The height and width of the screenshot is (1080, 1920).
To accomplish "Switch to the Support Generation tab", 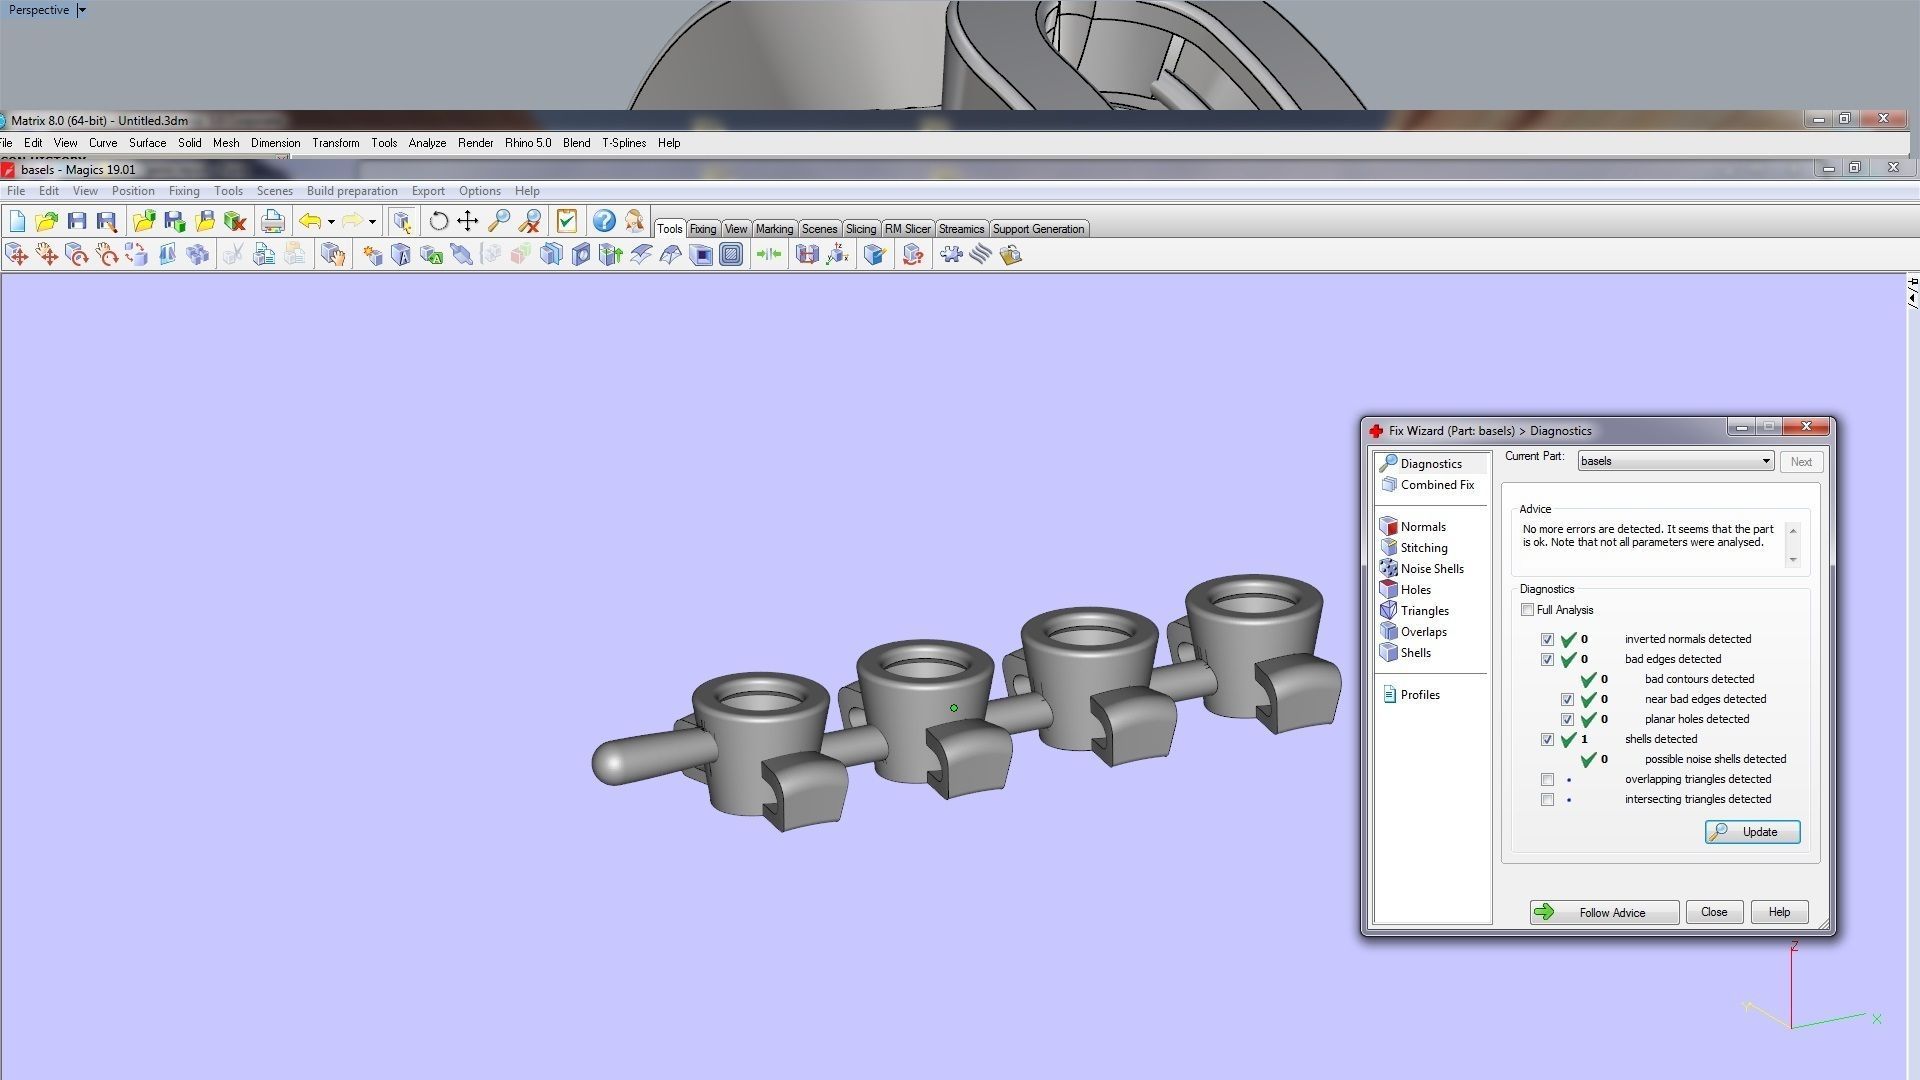I will click(1038, 229).
